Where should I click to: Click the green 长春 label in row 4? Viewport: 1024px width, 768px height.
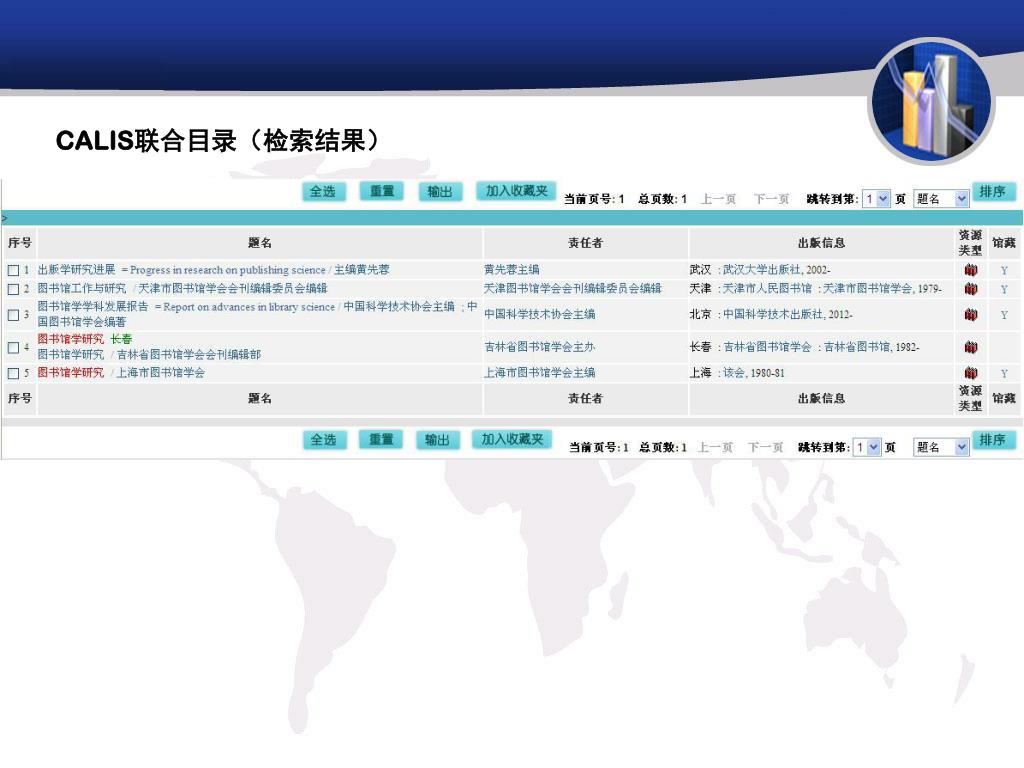121,339
